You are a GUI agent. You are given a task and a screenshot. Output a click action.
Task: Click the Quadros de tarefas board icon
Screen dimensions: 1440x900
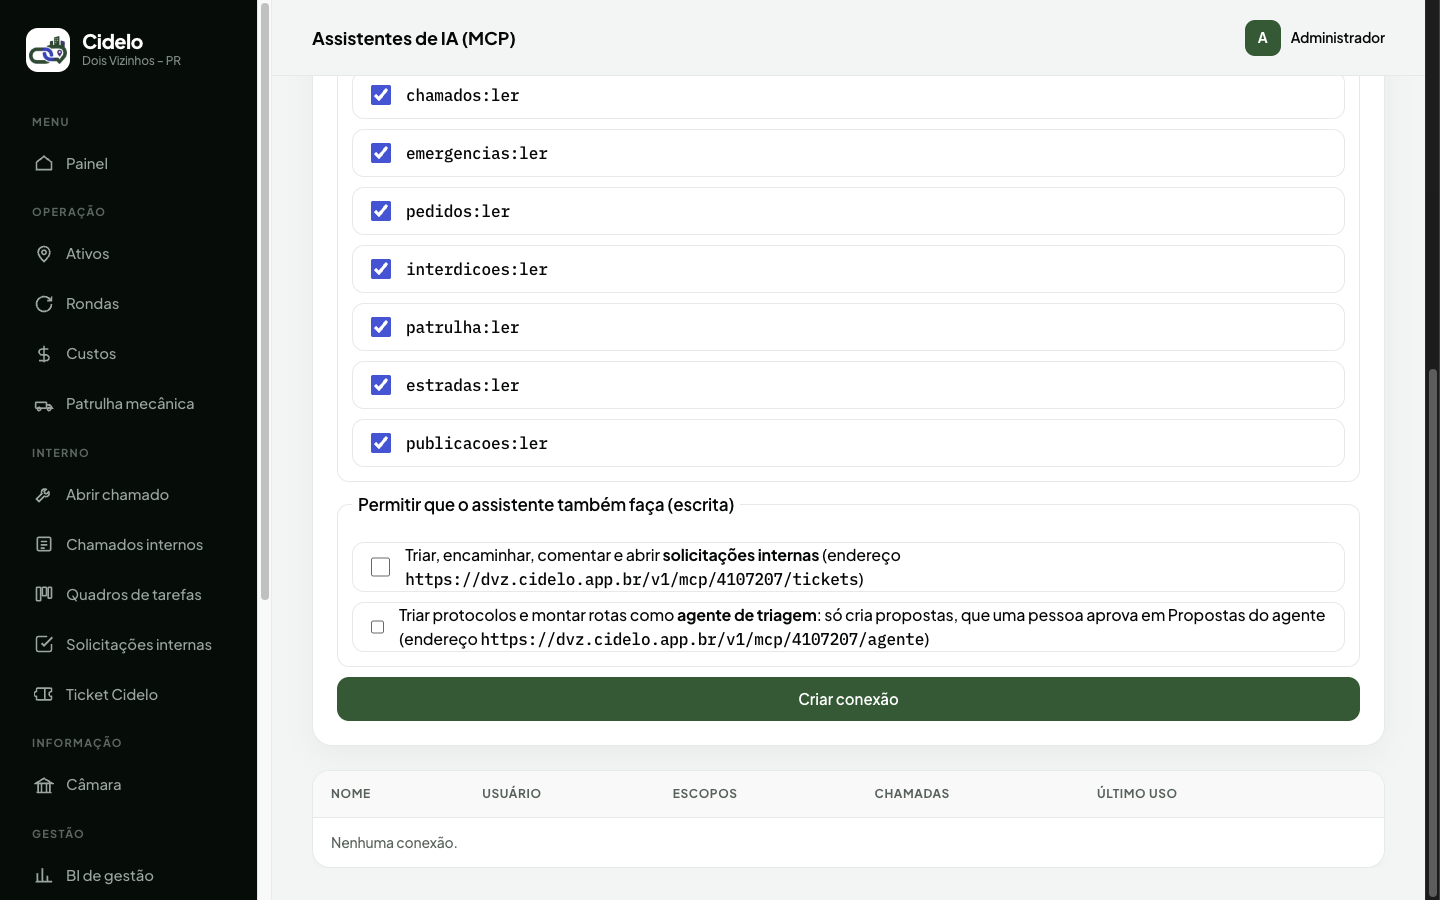pos(44,595)
